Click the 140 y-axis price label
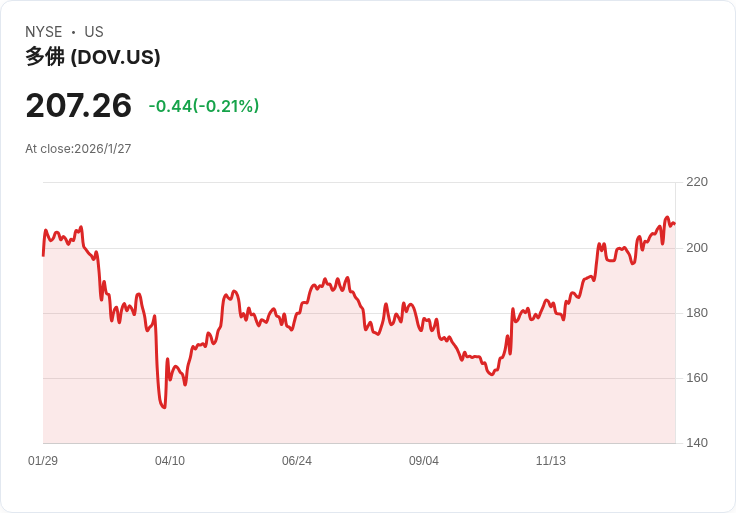This screenshot has height=513, width=736. pyautogui.click(x=697, y=443)
